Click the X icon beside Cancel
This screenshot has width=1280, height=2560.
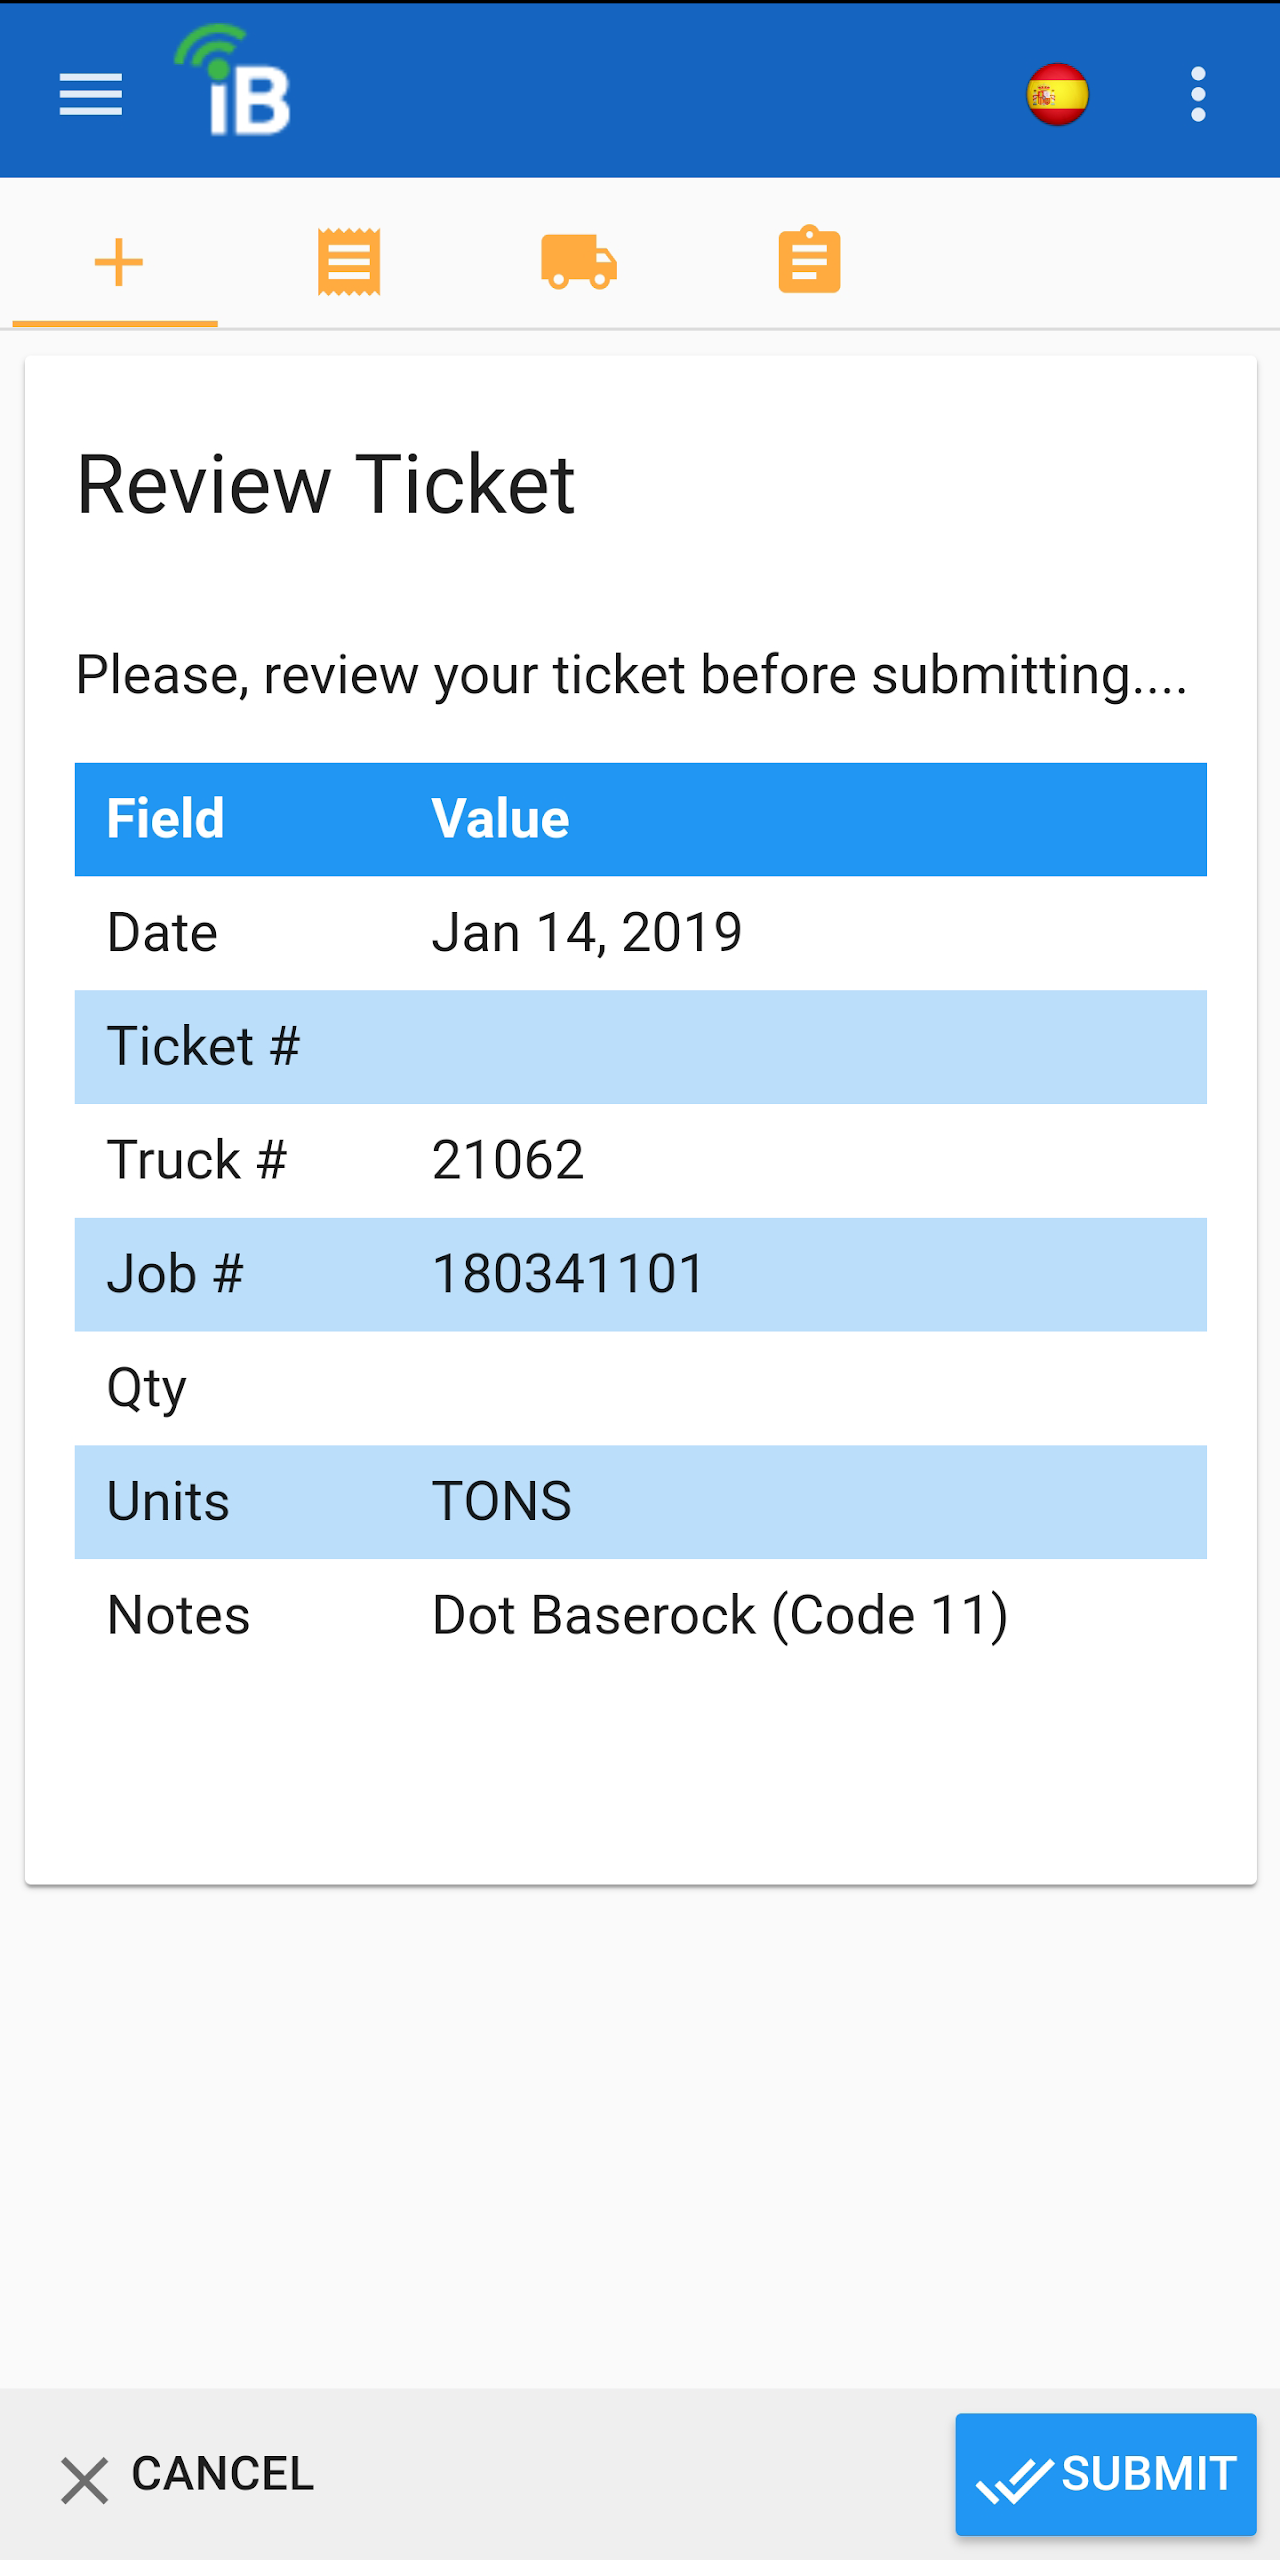(x=84, y=2480)
